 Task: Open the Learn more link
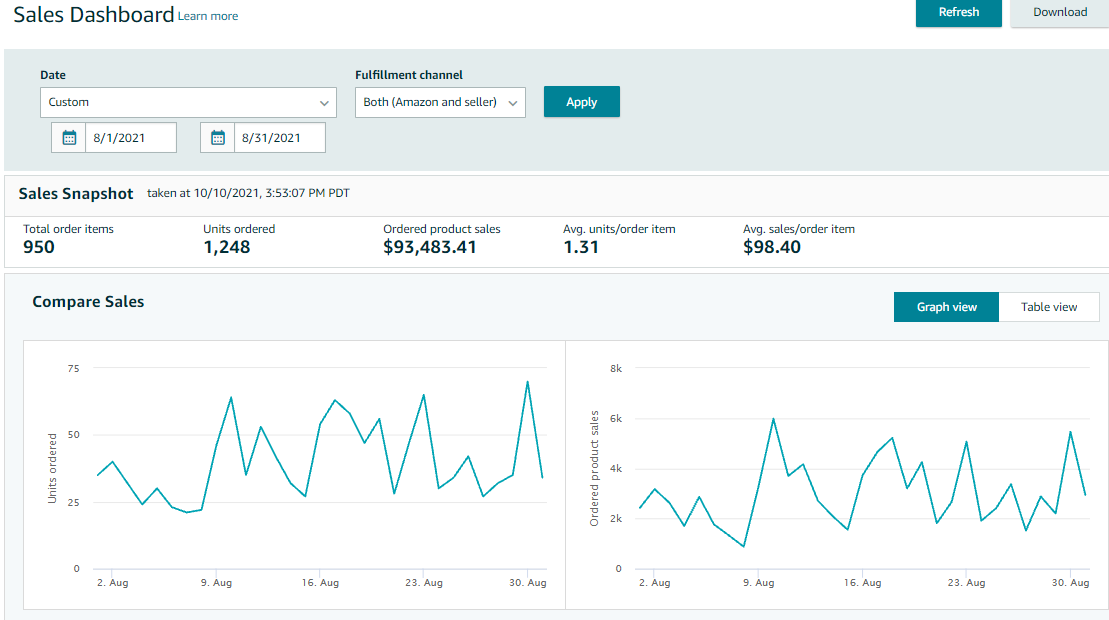(x=208, y=16)
